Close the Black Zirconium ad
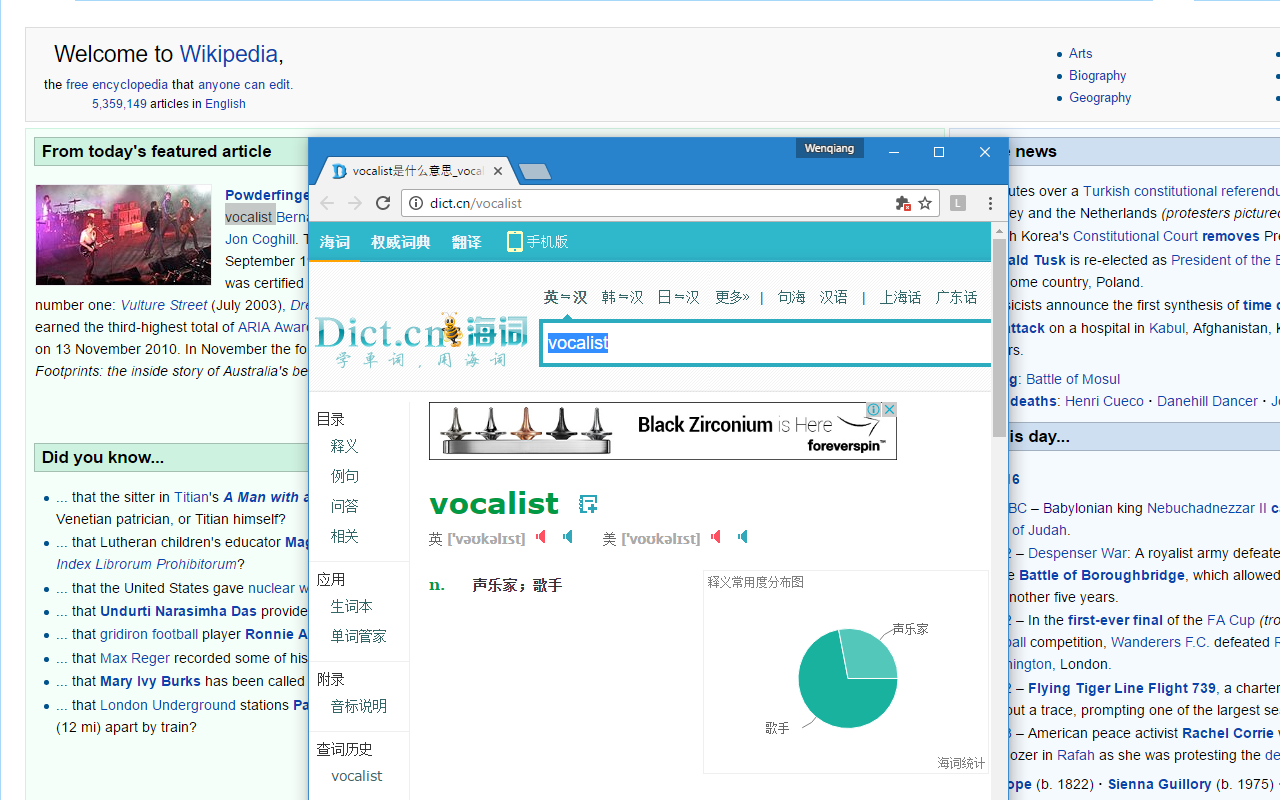Image resolution: width=1280 pixels, height=800 pixels. tap(889, 410)
